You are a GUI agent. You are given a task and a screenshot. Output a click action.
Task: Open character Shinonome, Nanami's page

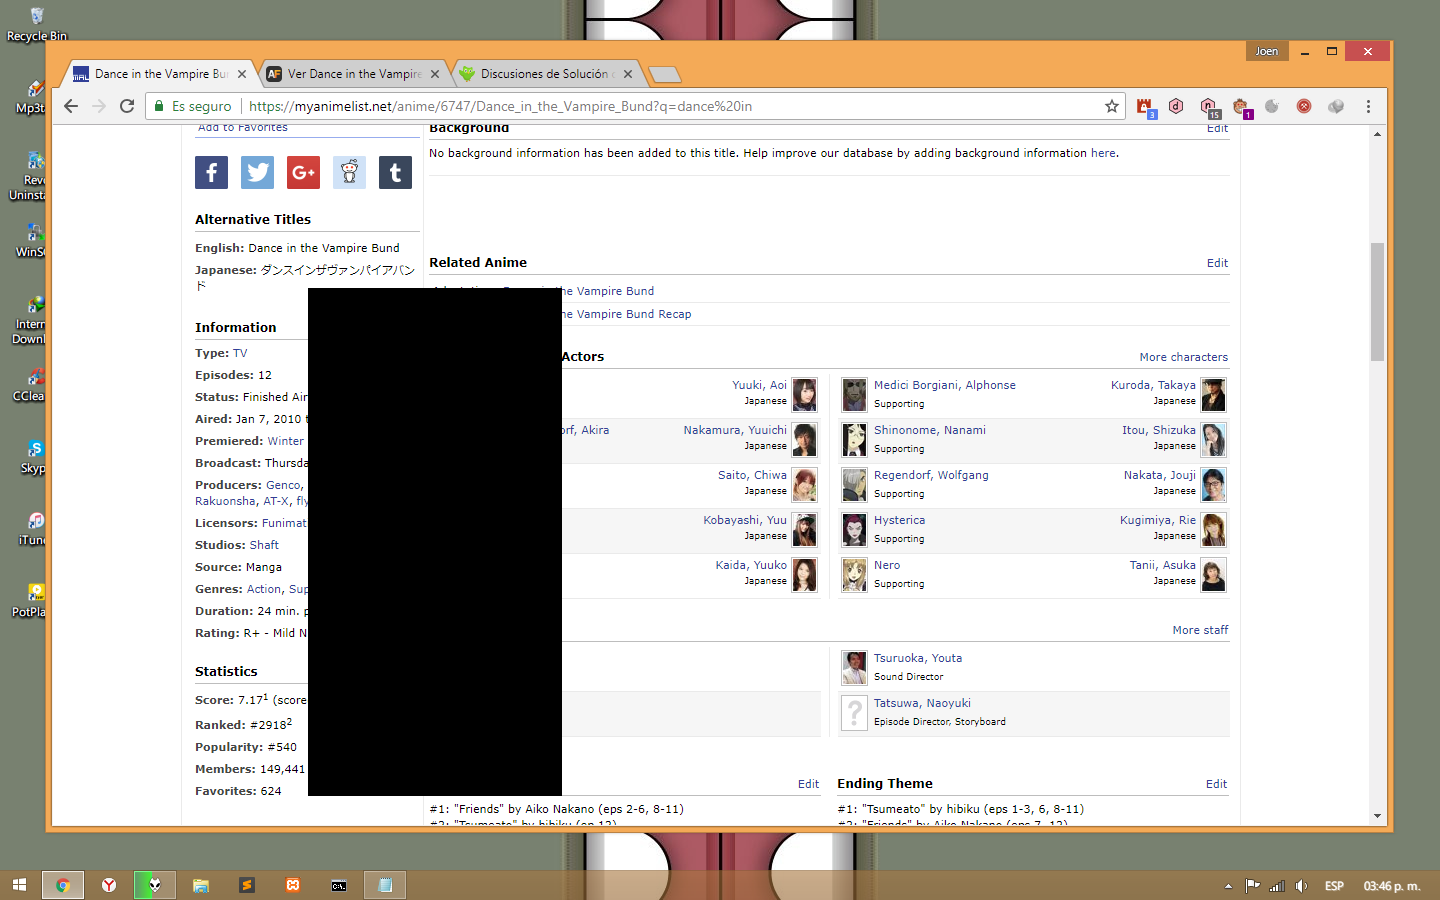930,430
